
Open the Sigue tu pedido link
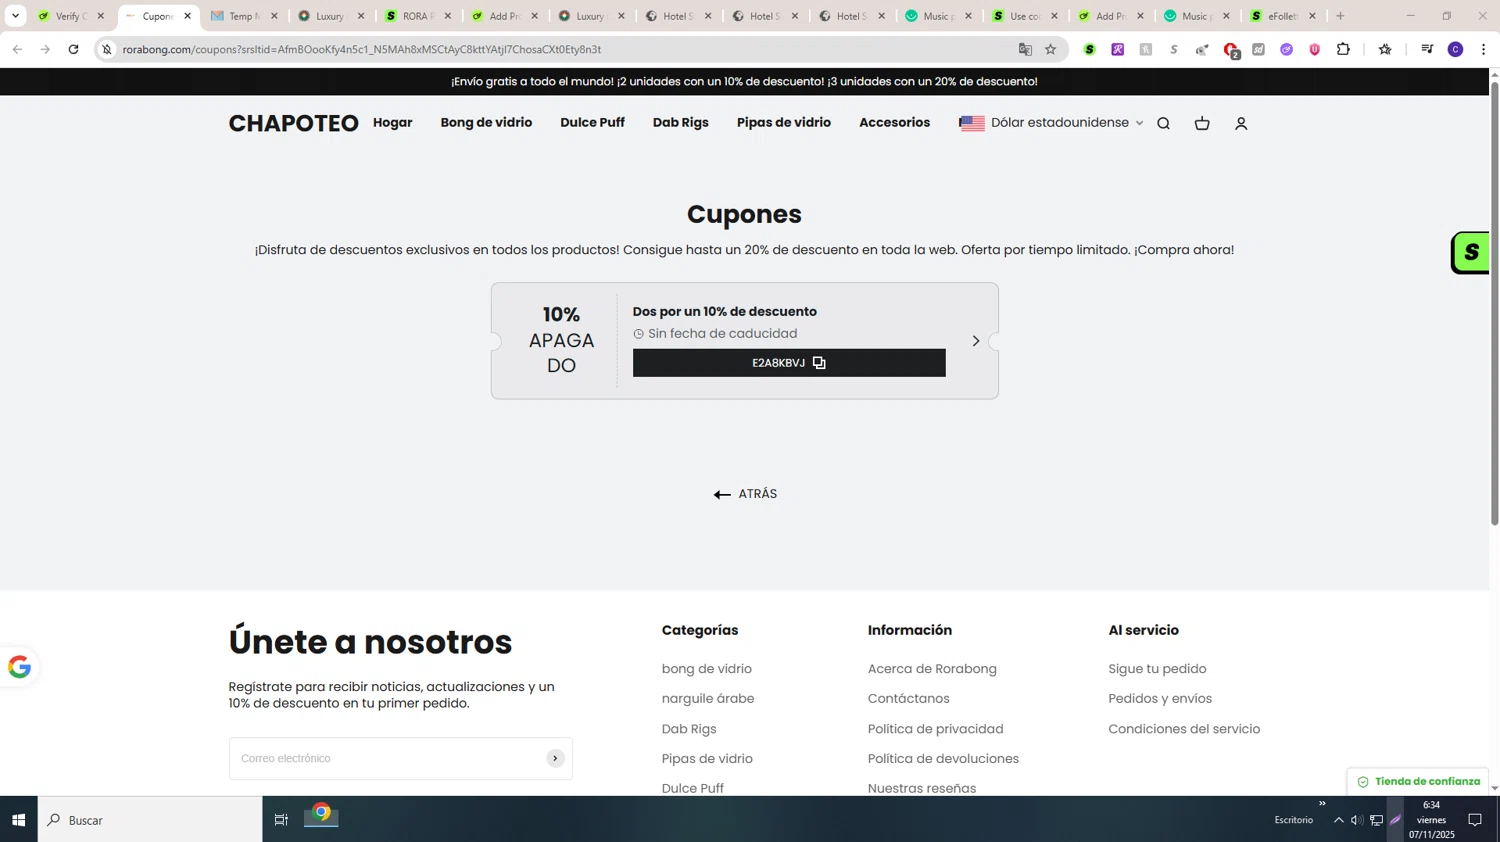tap(1157, 669)
